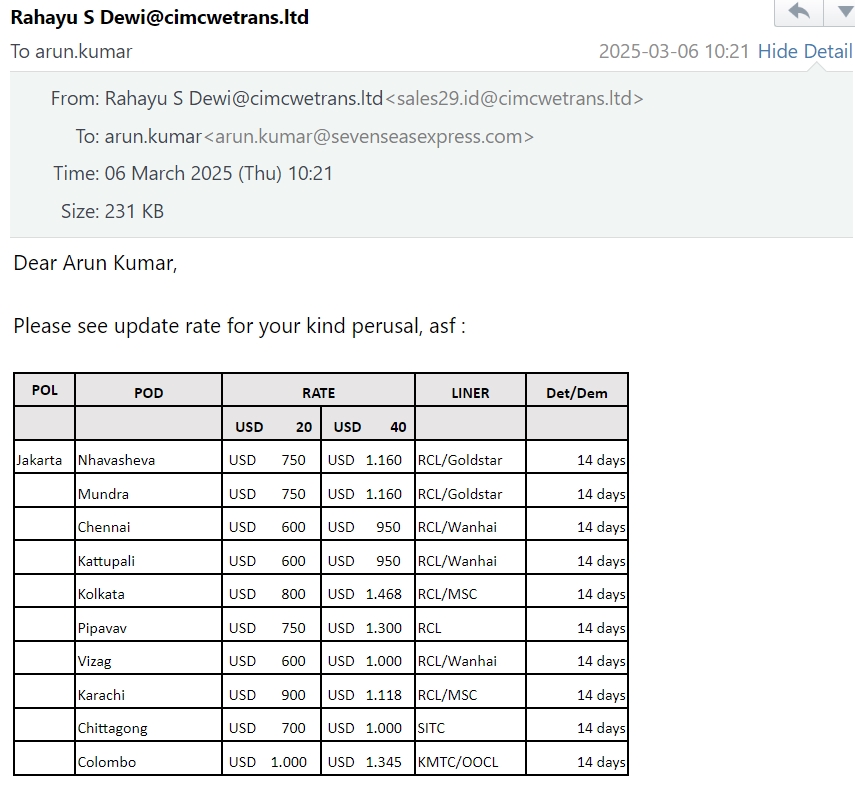
Task: Click the Karachi destination cell
Action: coord(101,694)
